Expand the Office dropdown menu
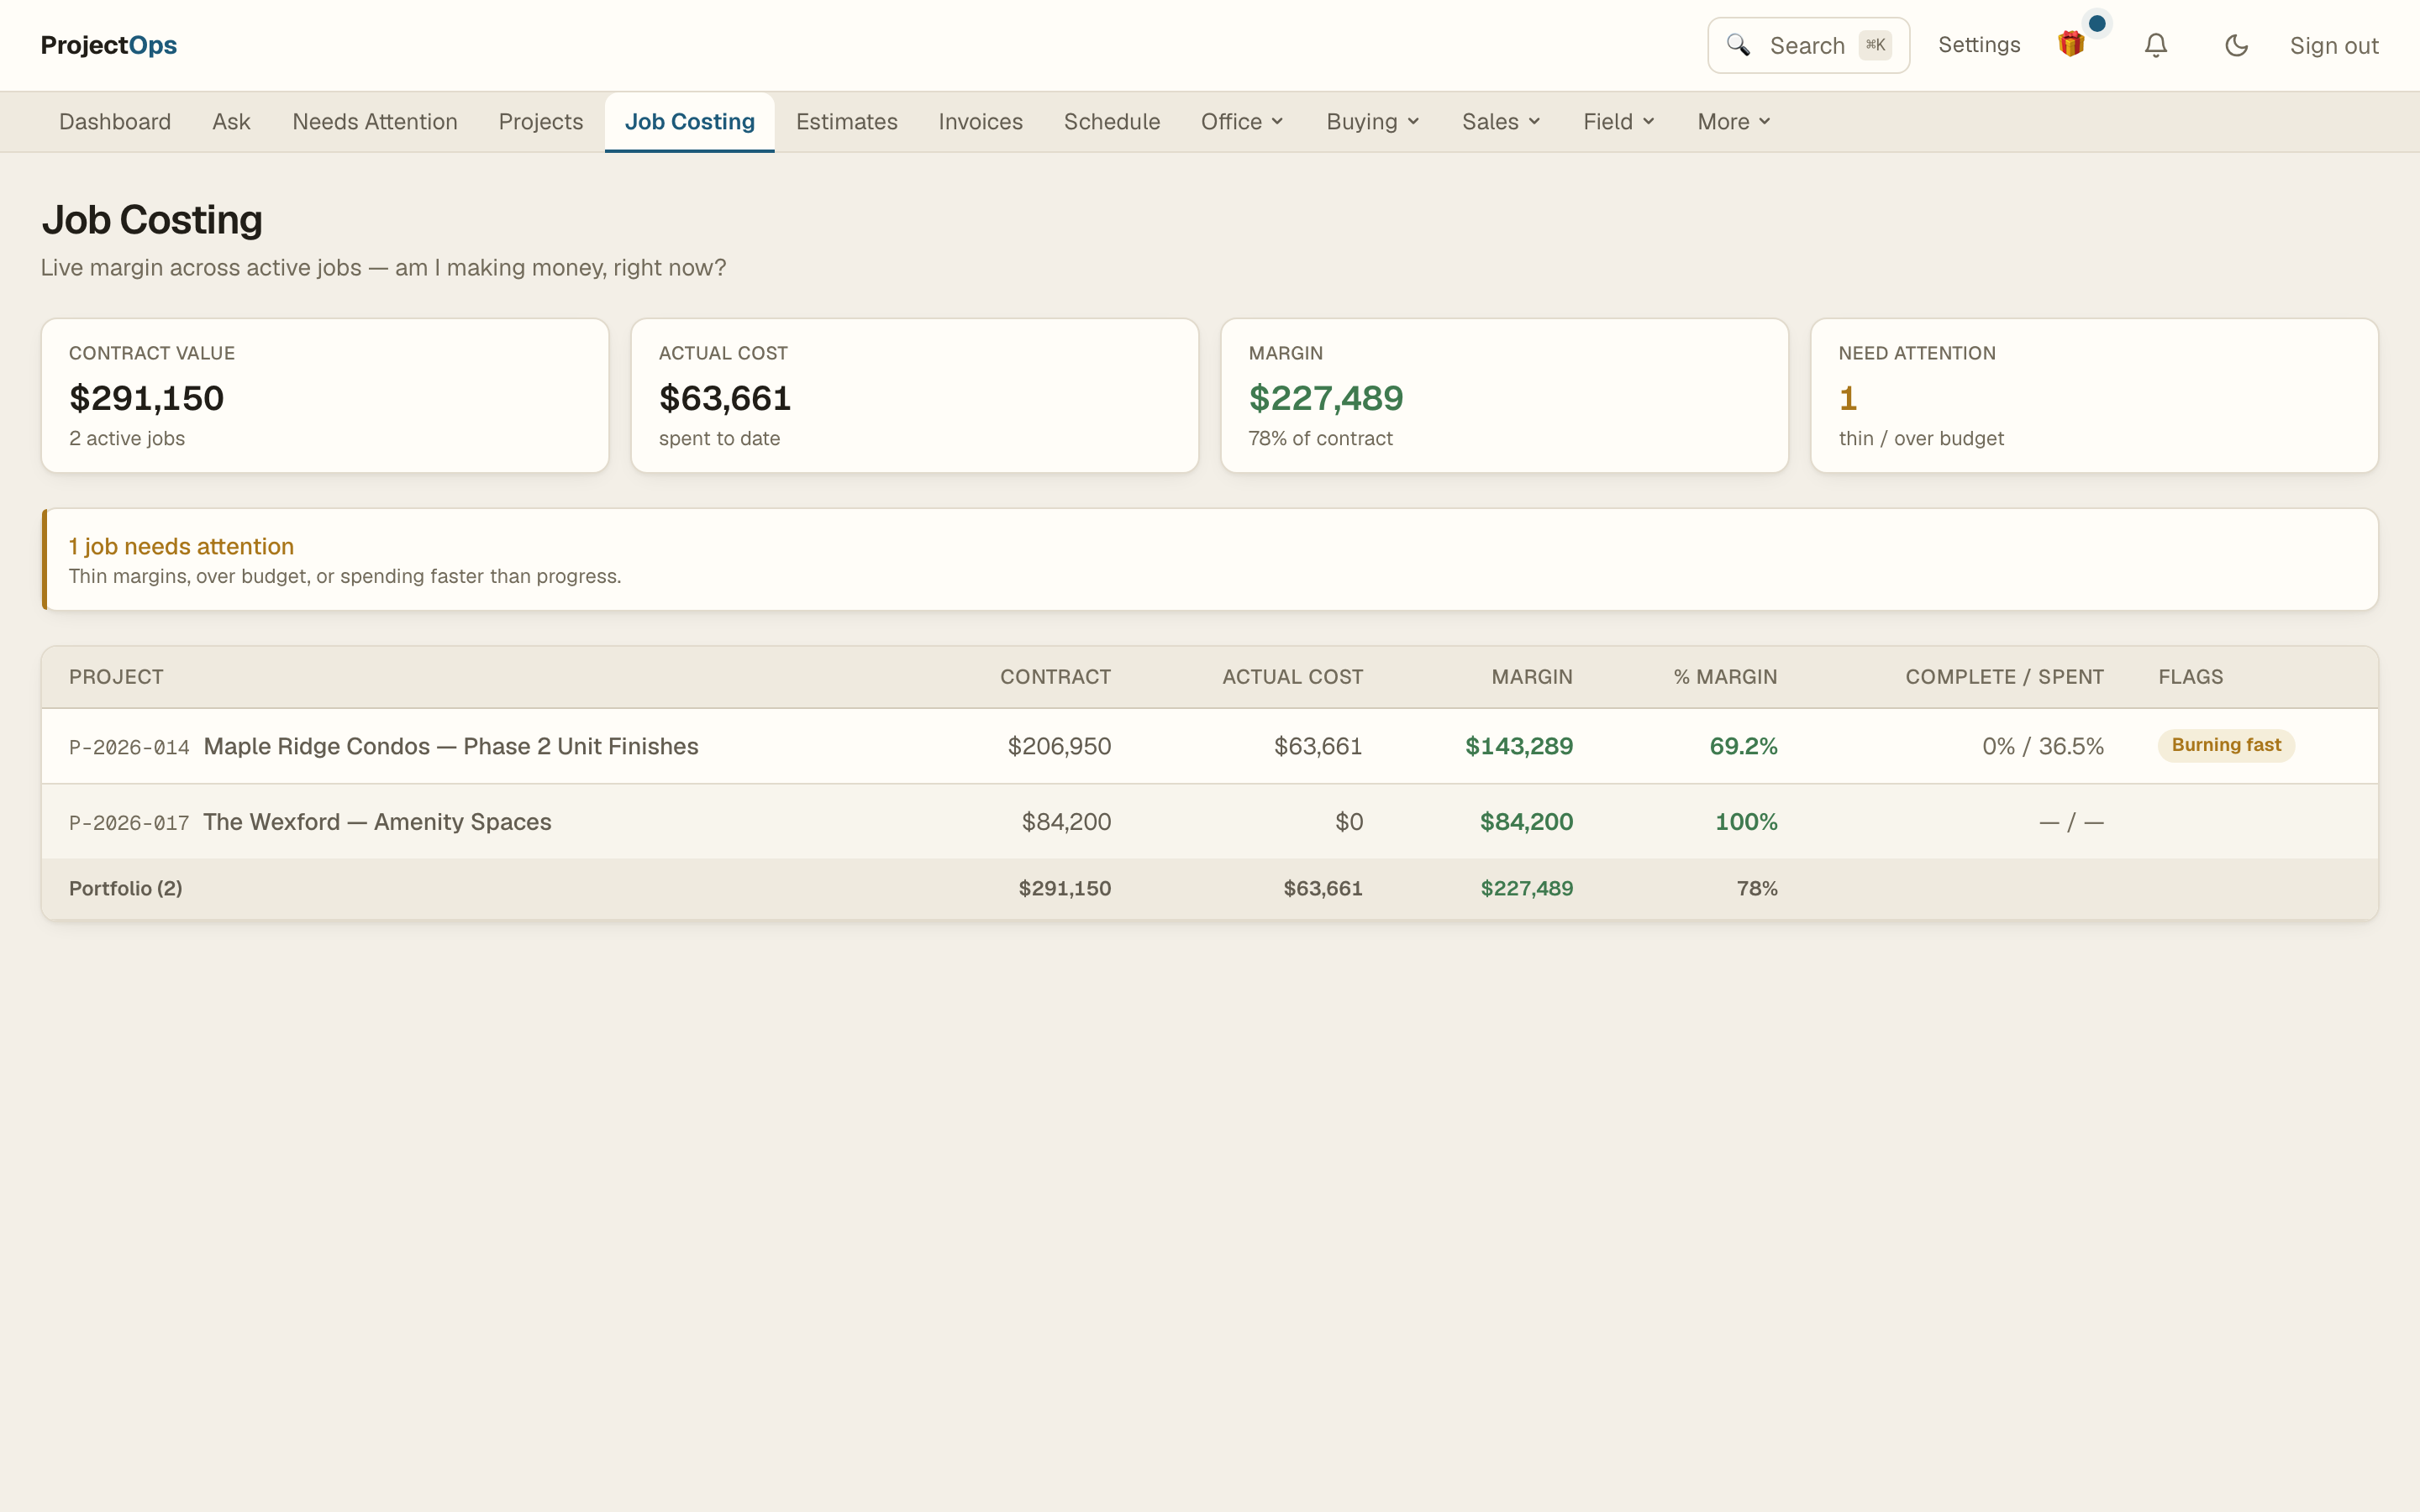Image resolution: width=2420 pixels, height=1512 pixels. point(1243,122)
